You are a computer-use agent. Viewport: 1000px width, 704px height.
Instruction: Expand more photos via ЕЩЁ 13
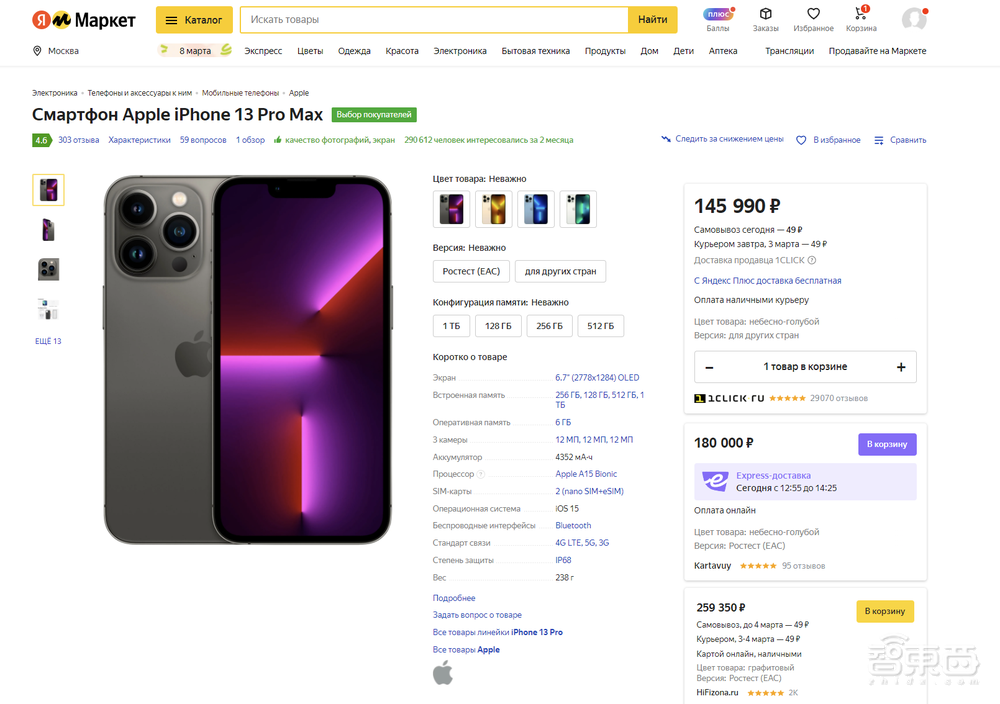48,341
